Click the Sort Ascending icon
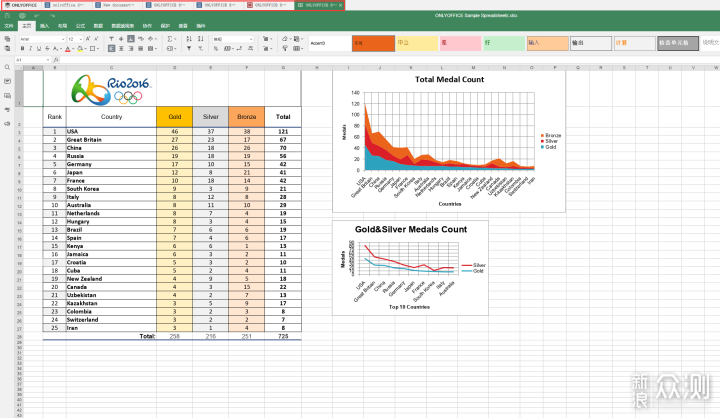Screen dimensions: 720x418 (189, 39)
